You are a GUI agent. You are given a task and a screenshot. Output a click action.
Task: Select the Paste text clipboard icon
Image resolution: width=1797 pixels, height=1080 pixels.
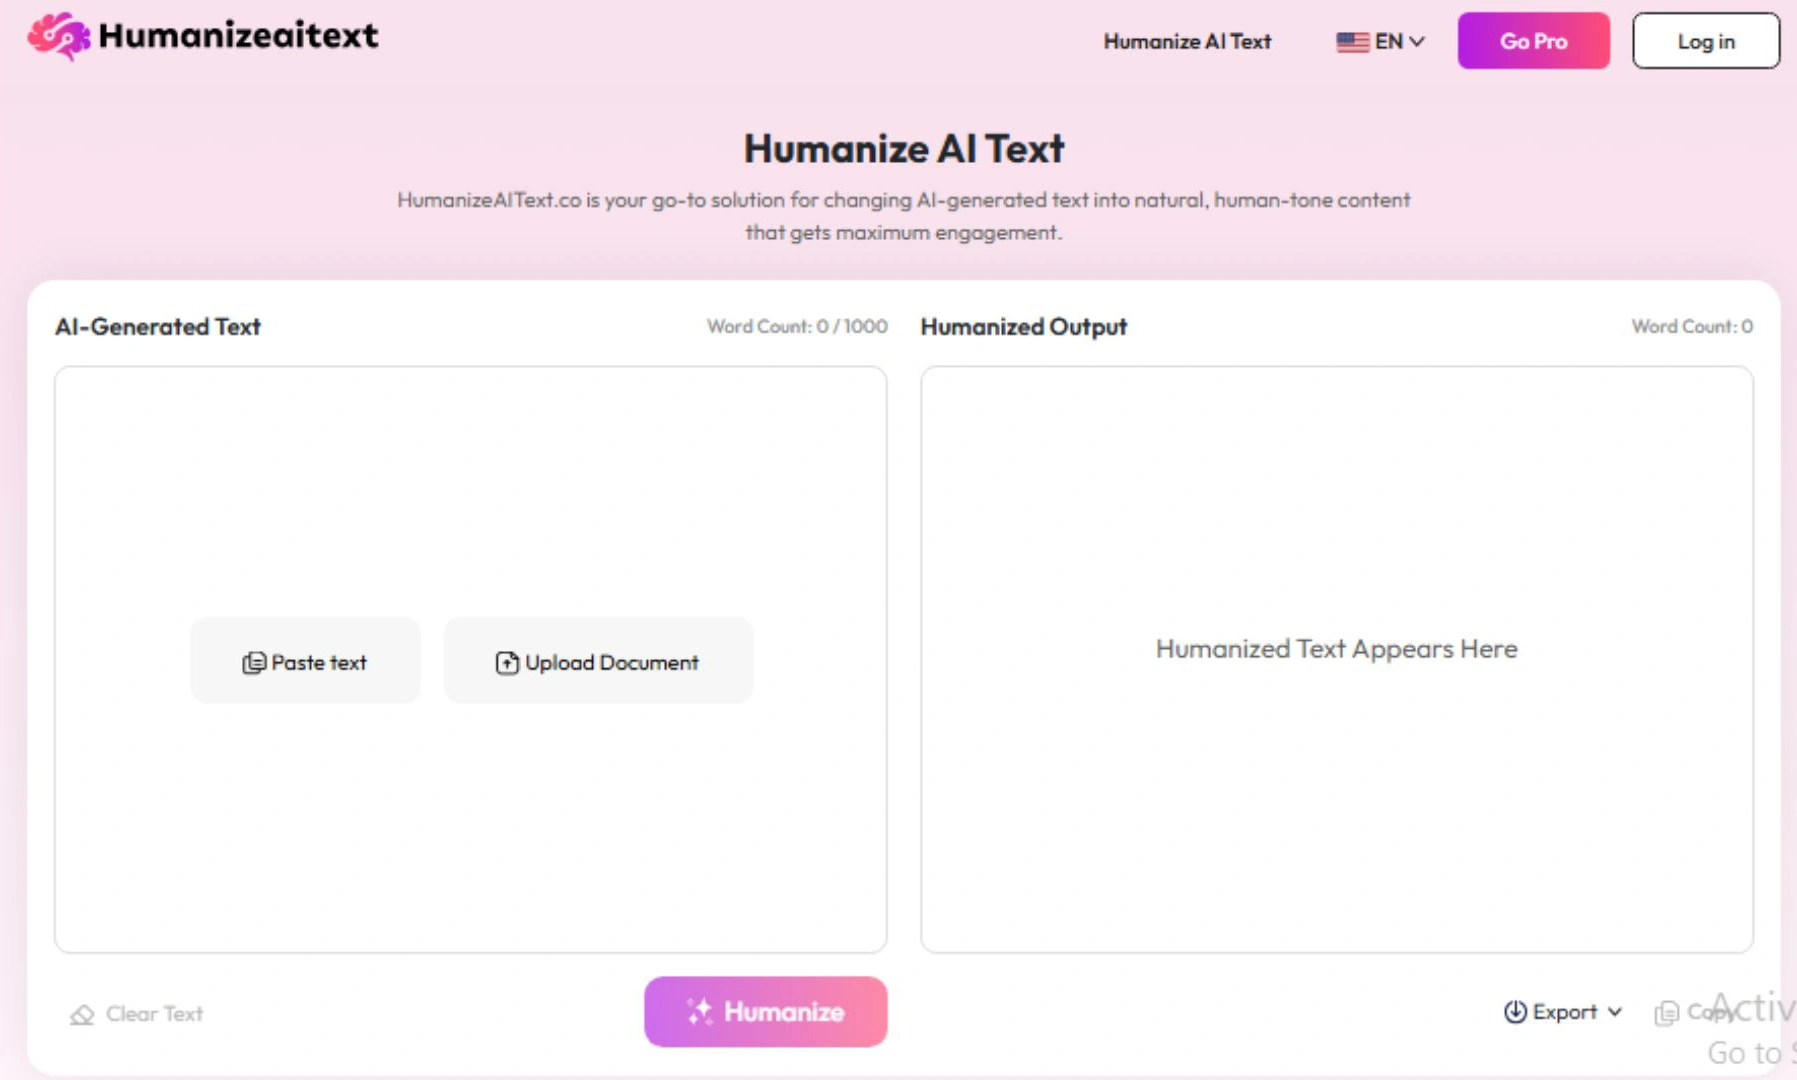[x=253, y=661]
